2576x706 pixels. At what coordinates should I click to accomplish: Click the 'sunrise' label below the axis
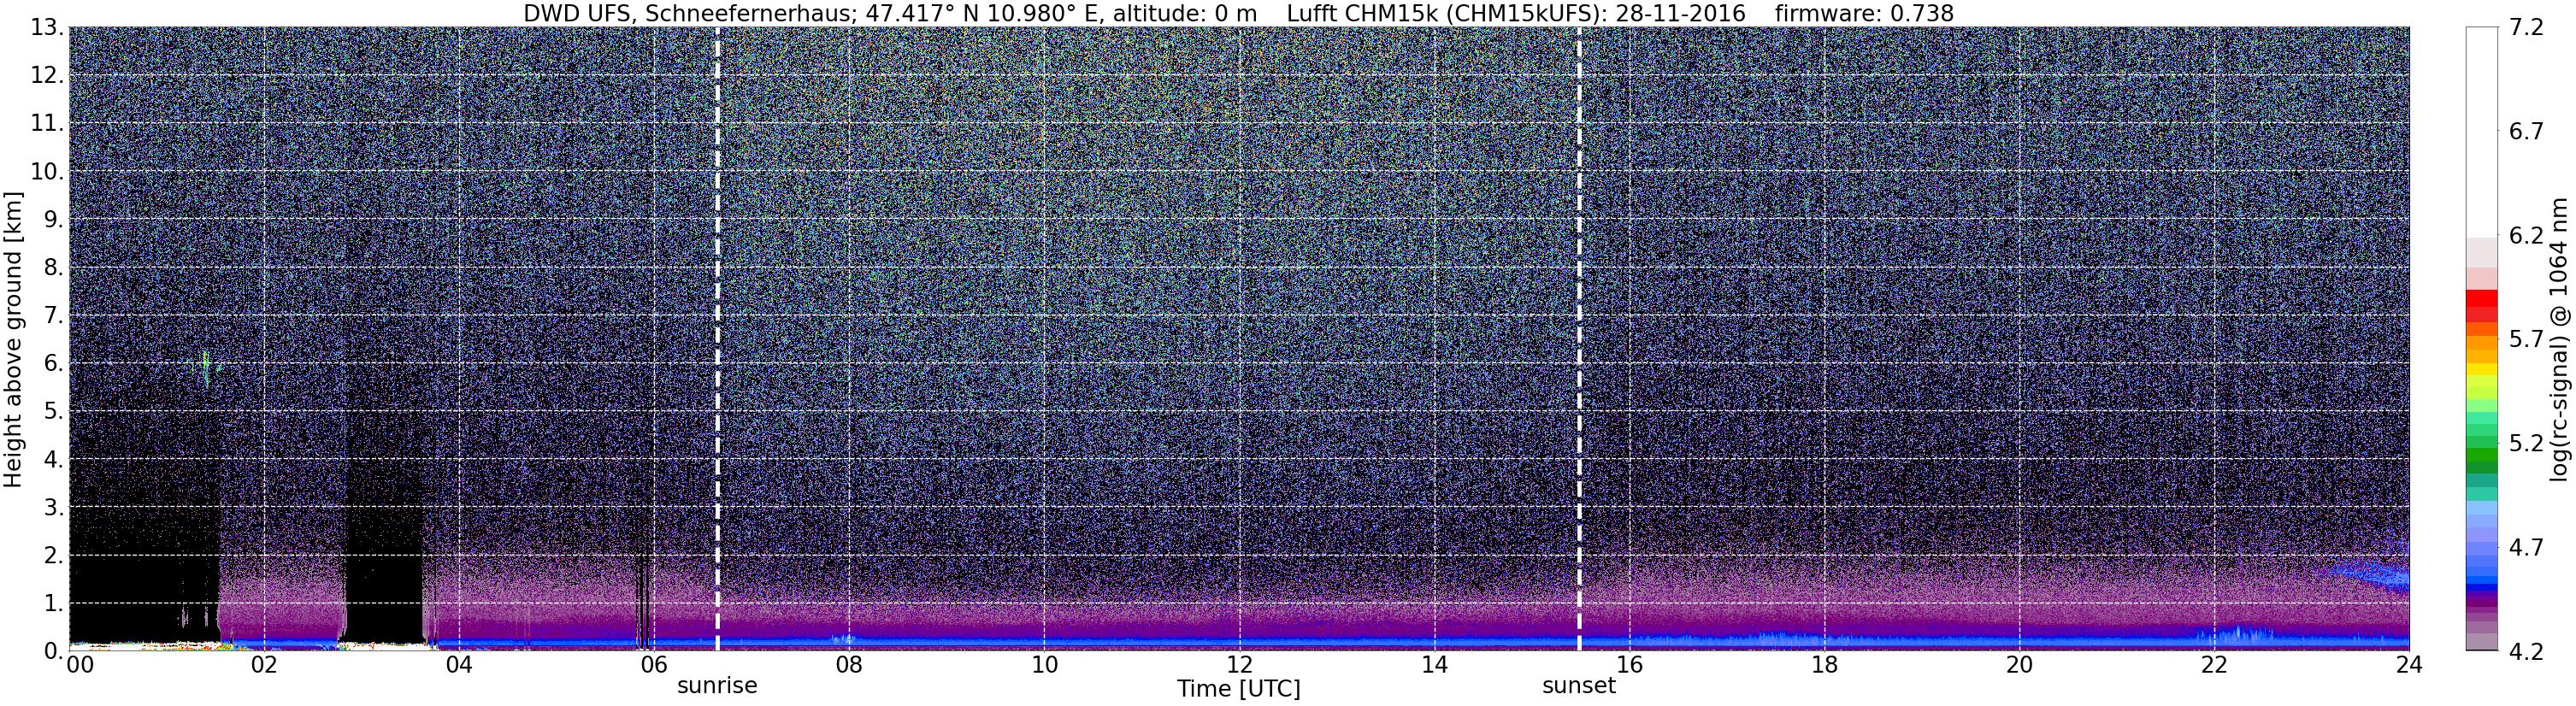[717, 686]
